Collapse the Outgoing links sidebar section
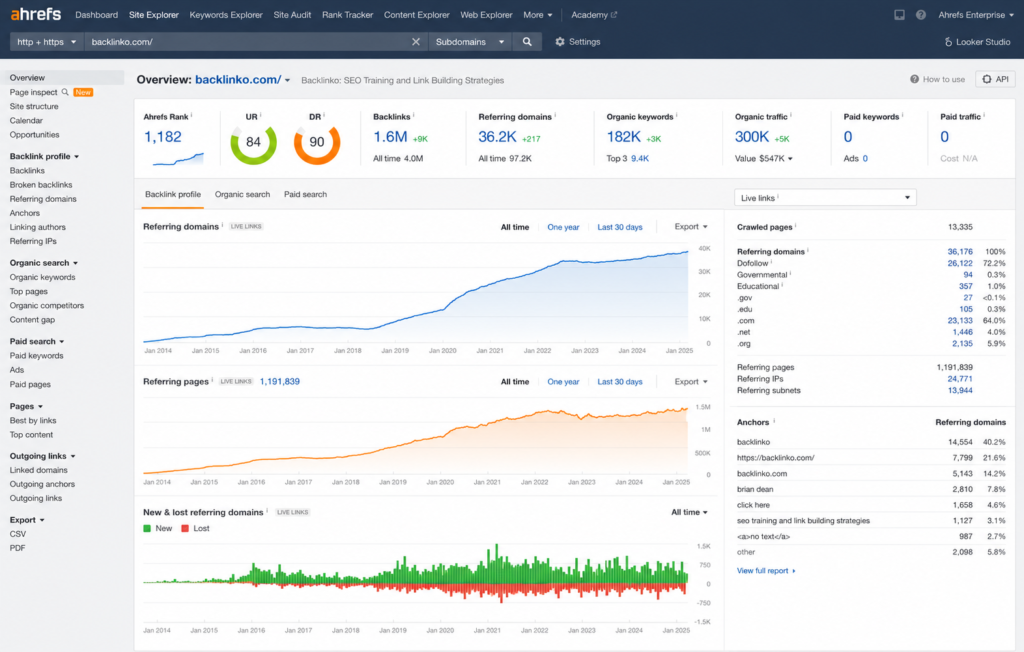This screenshot has width=1024, height=652. (x=42, y=456)
